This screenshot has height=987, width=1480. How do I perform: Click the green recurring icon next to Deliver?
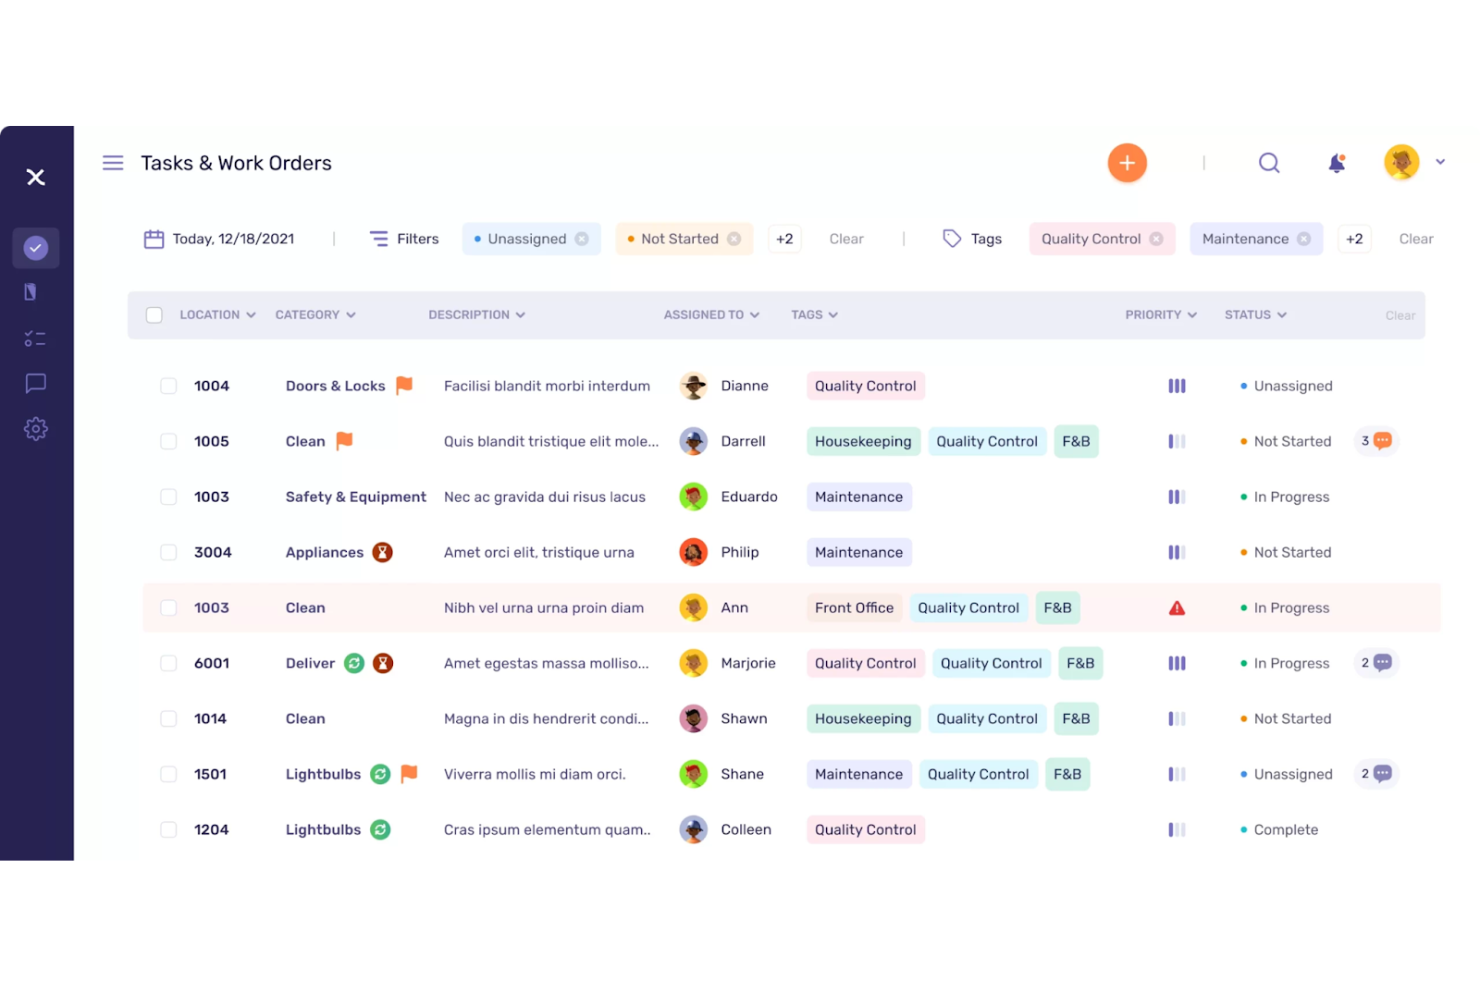click(355, 662)
